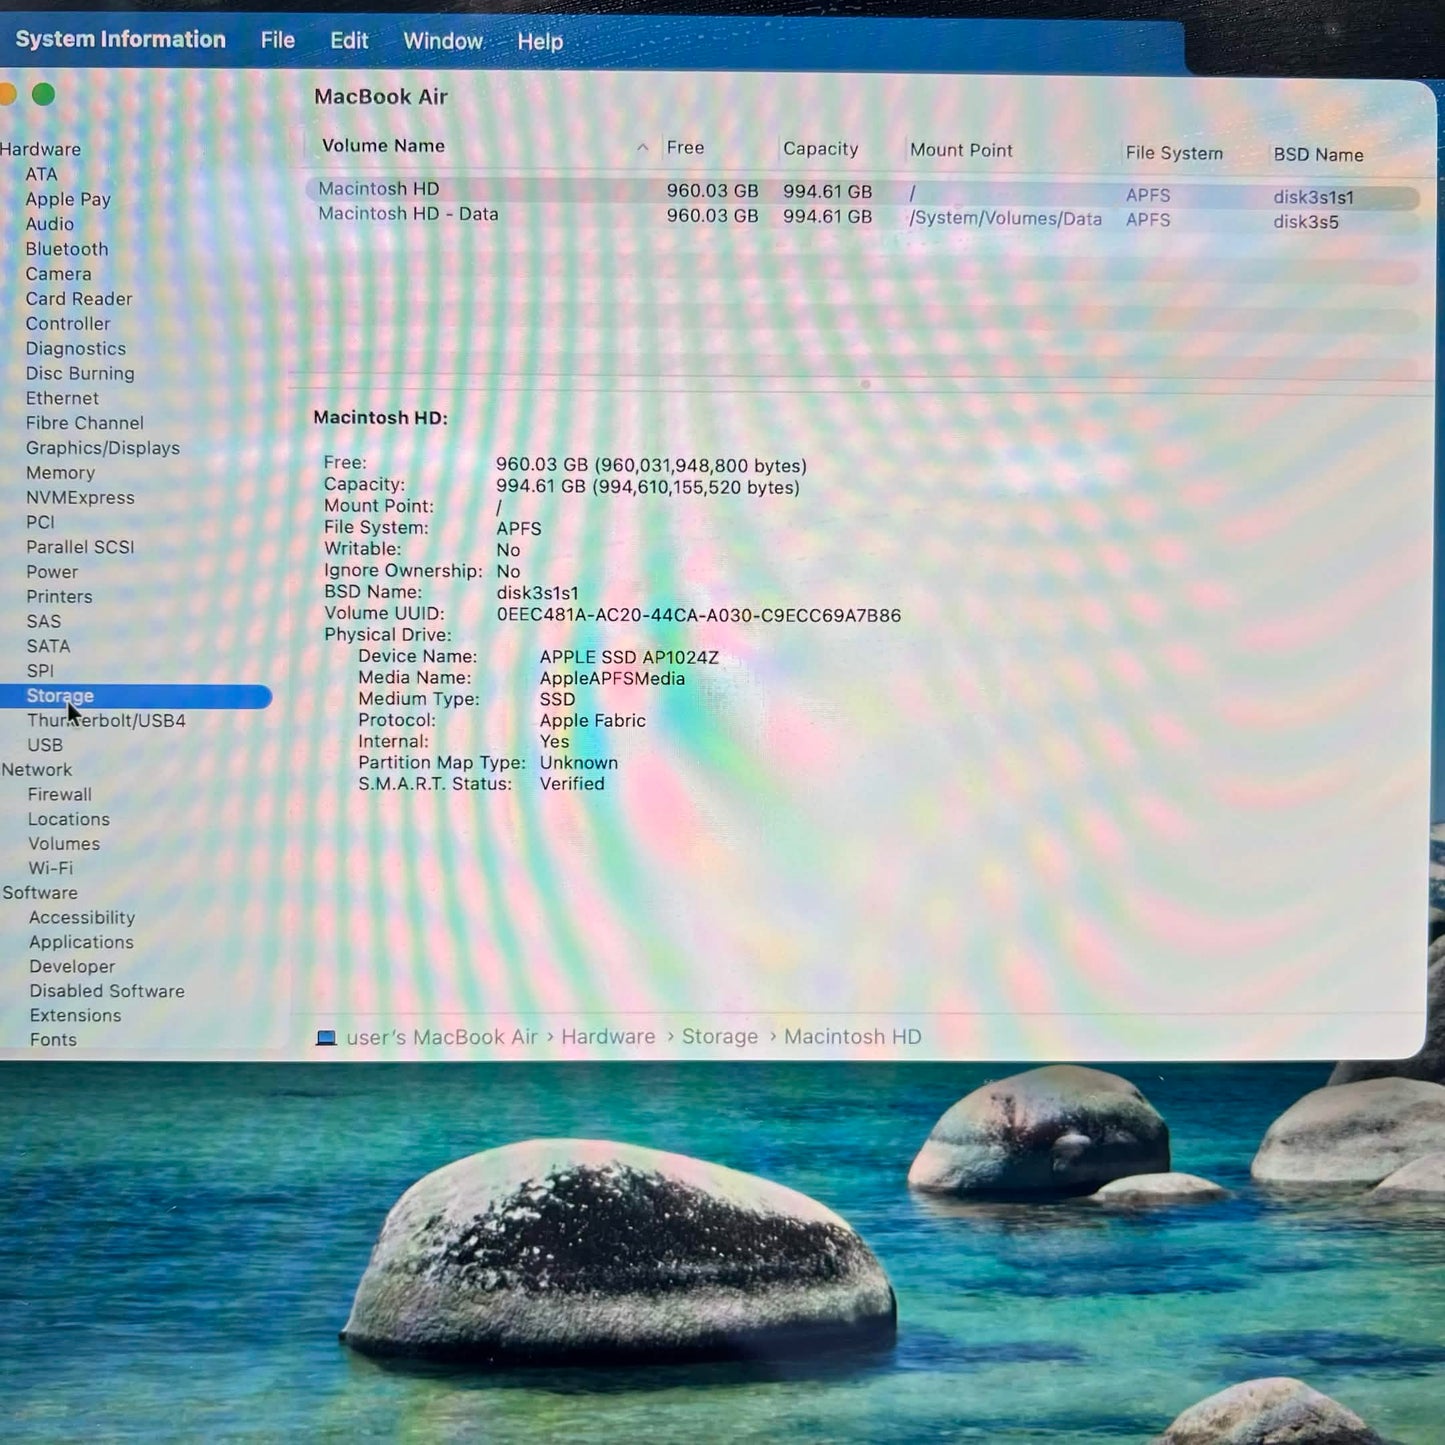Image resolution: width=1445 pixels, height=1445 pixels.
Task: Sort by the BSD Name column header
Action: [1318, 155]
